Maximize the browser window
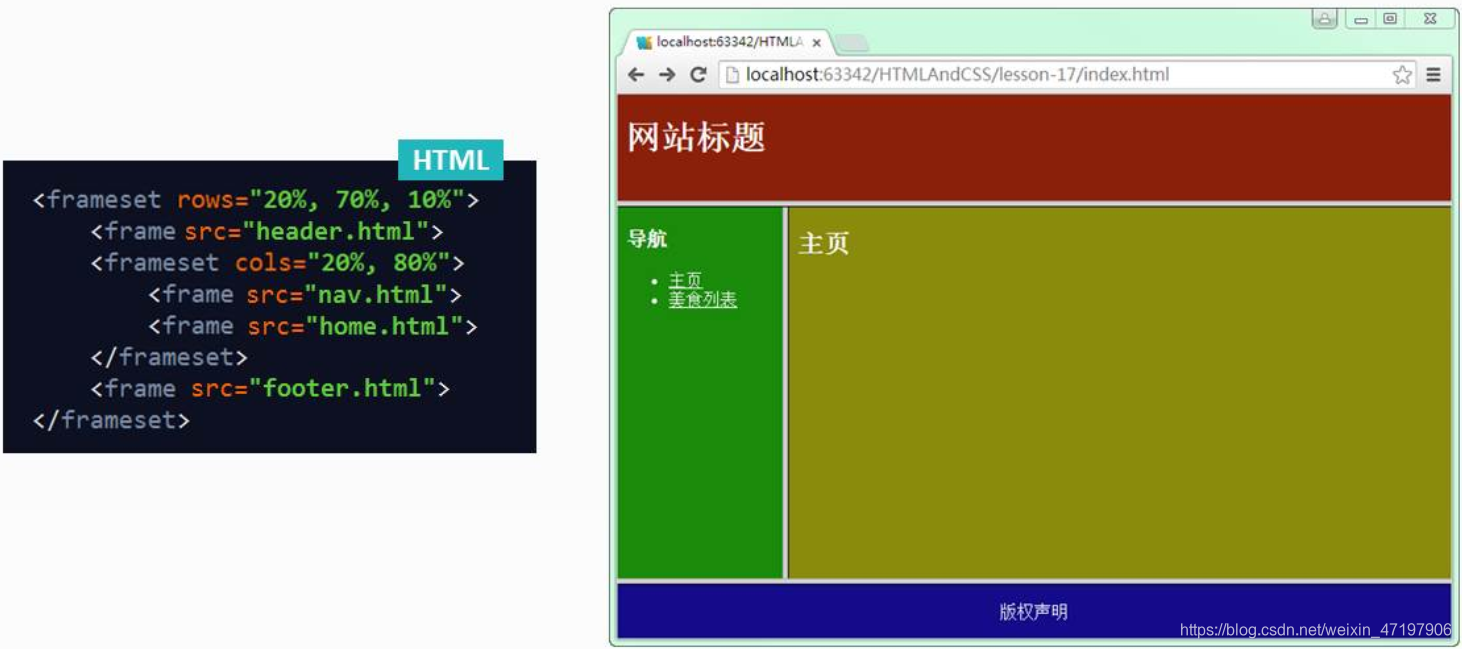The height and width of the screenshot is (649, 1462). click(1390, 19)
